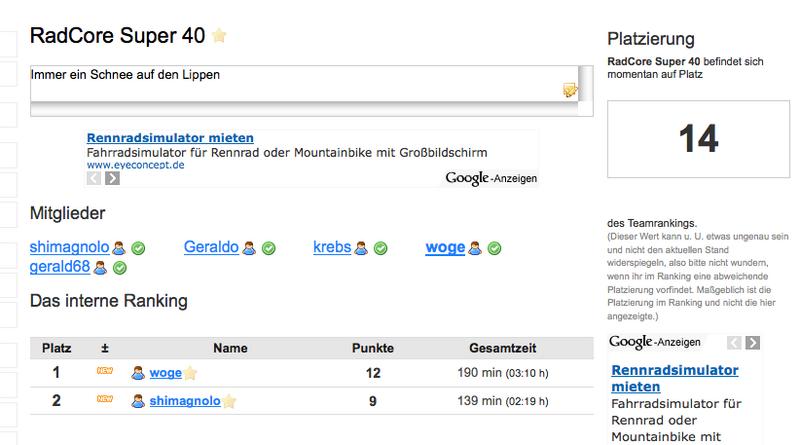The width and height of the screenshot is (800, 445).
Task: Click the user icon next to shimagnolo member
Action: (118, 248)
